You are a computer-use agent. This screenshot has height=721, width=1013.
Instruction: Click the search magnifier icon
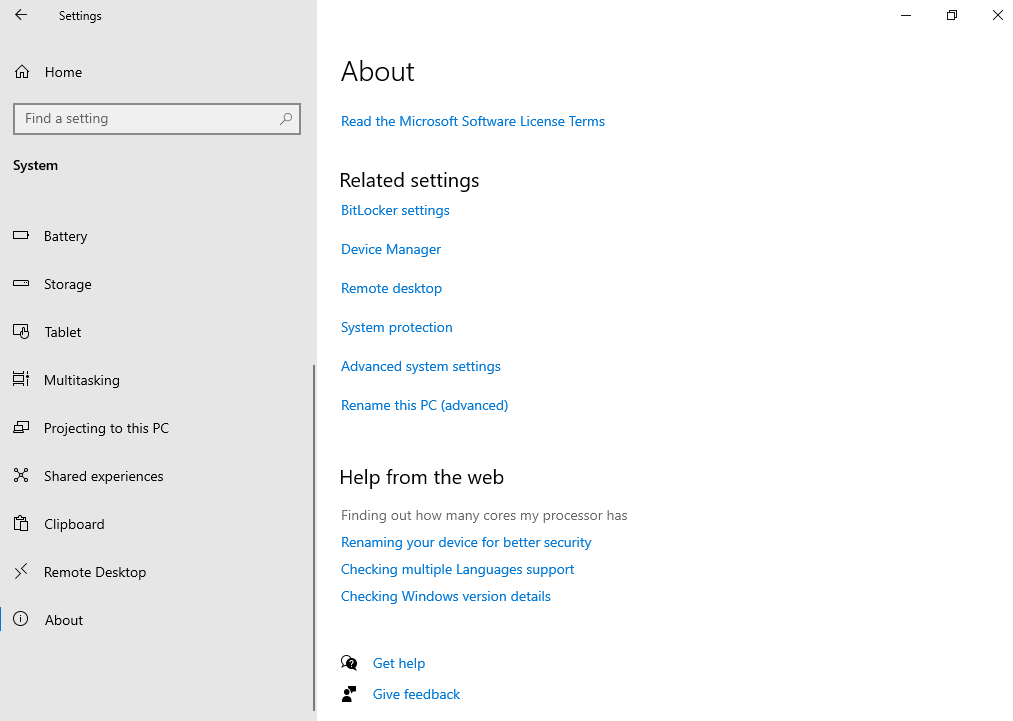tap(286, 119)
